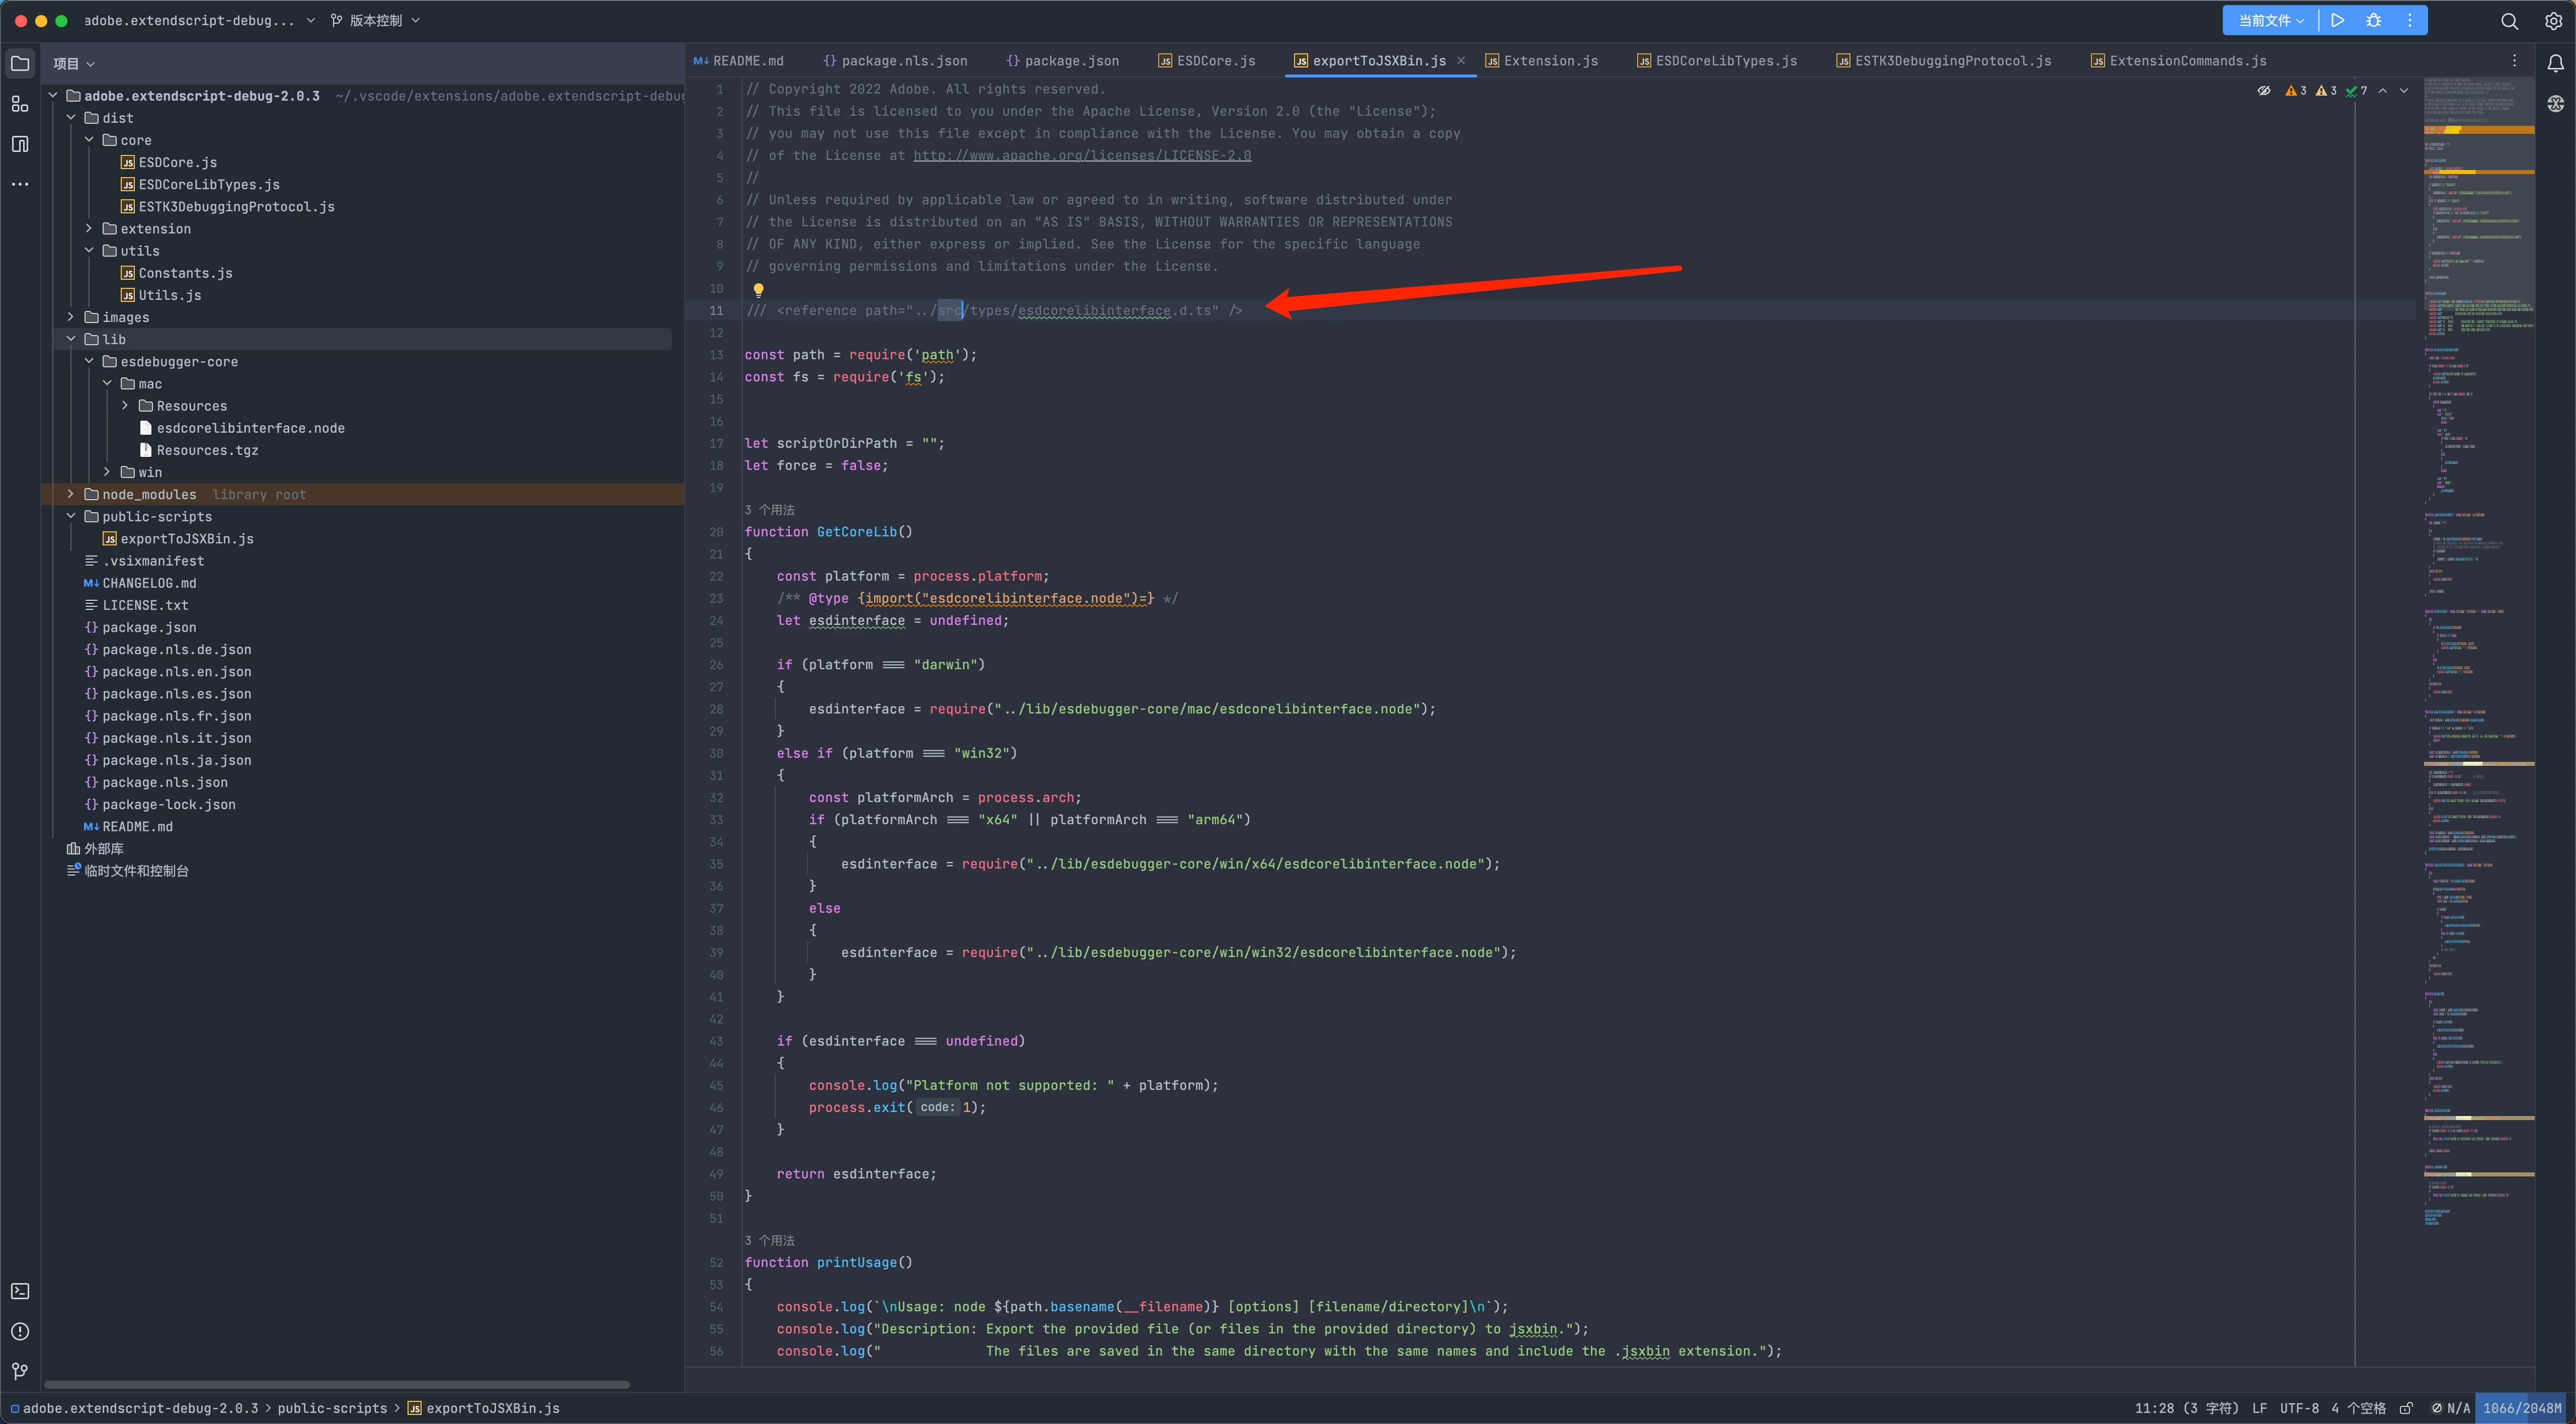The width and height of the screenshot is (2576, 1424).
Task: Toggle read-only lock icon in status bar
Action: tap(2407, 1408)
